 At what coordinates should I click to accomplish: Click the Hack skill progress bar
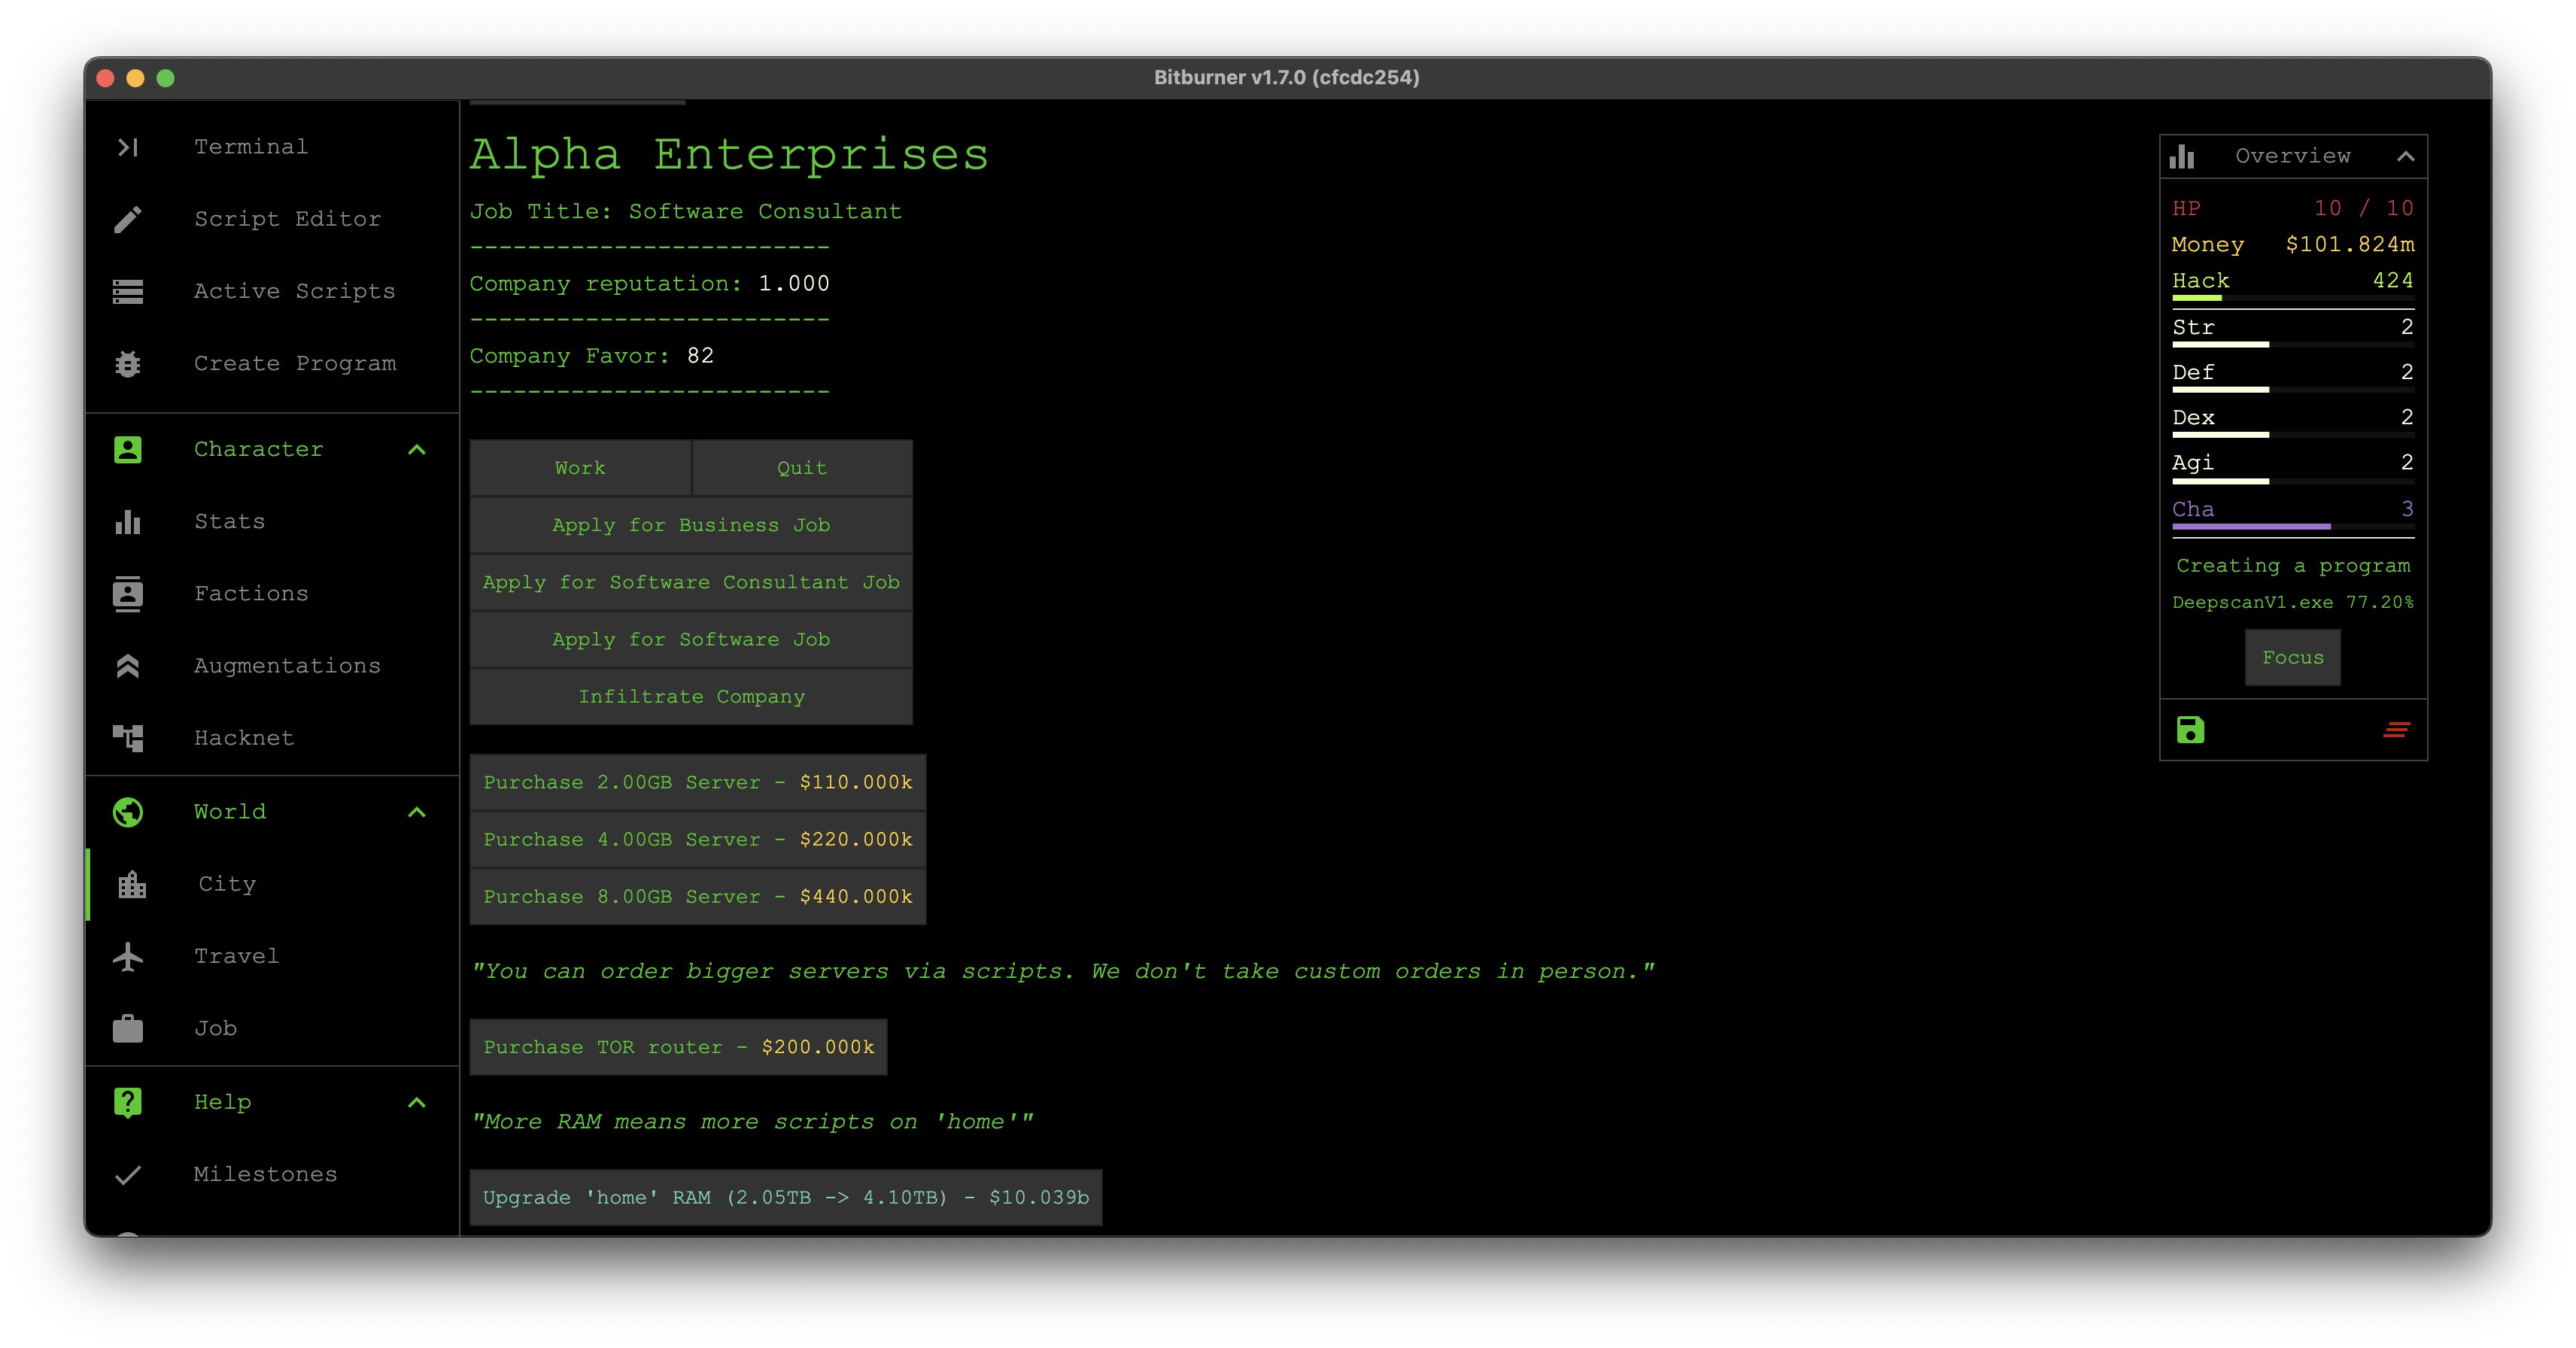click(x=2292, y=298)
